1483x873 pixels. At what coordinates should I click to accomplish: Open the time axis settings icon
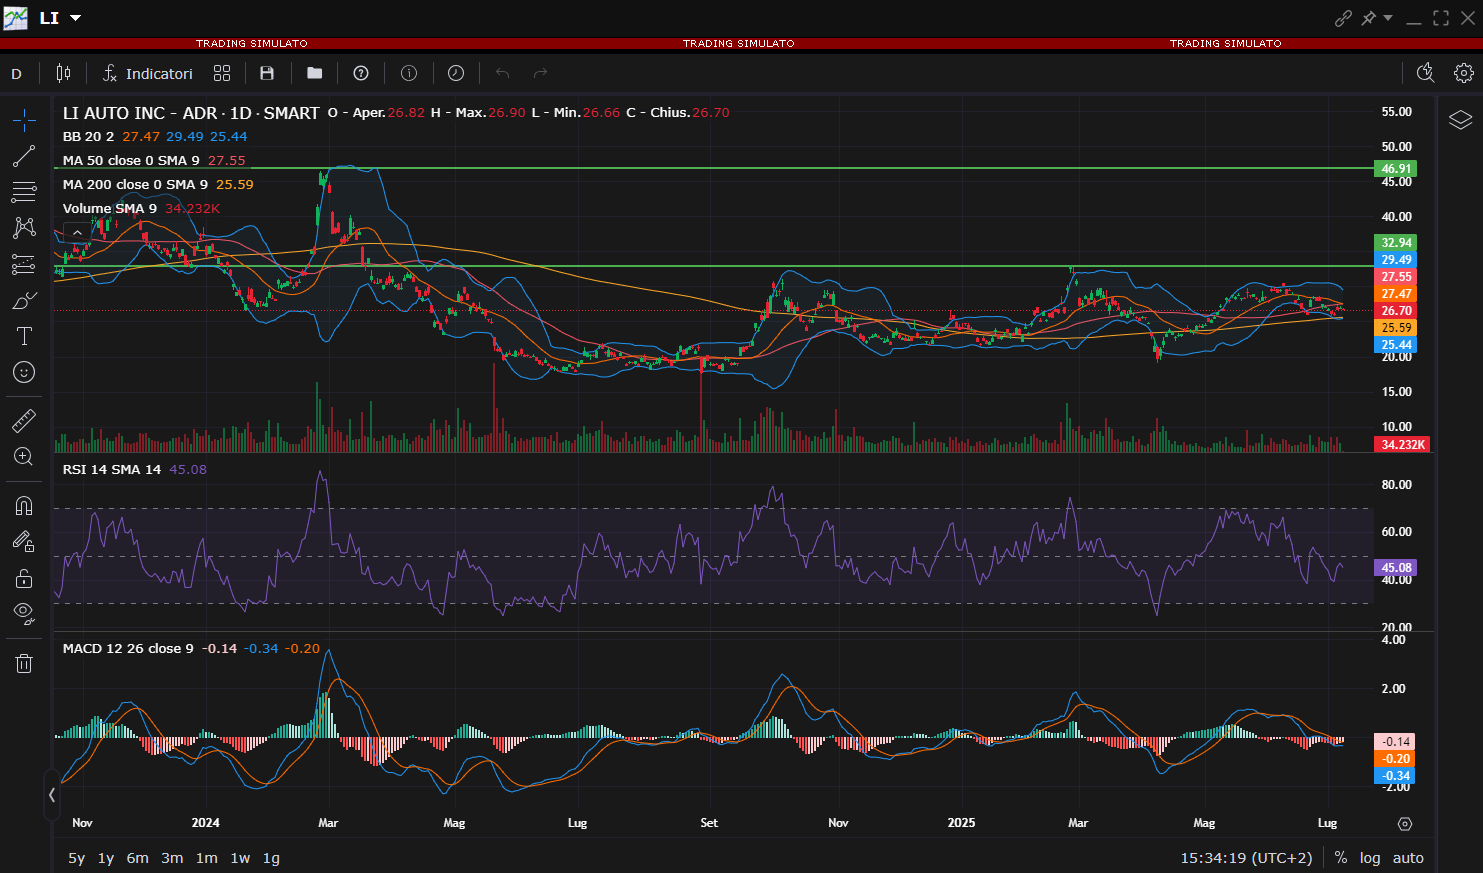(1405, 824)
